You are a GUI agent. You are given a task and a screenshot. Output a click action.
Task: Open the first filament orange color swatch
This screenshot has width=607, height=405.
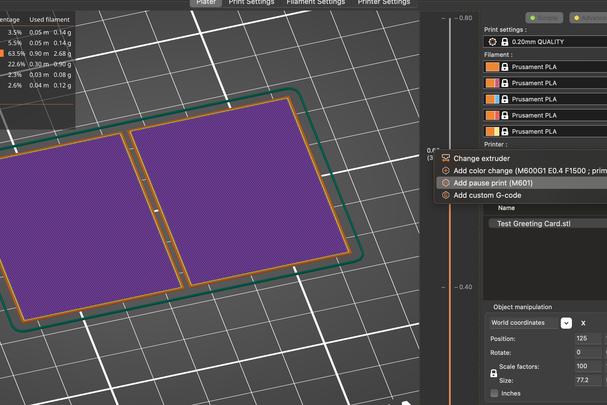tap(492, 67)
